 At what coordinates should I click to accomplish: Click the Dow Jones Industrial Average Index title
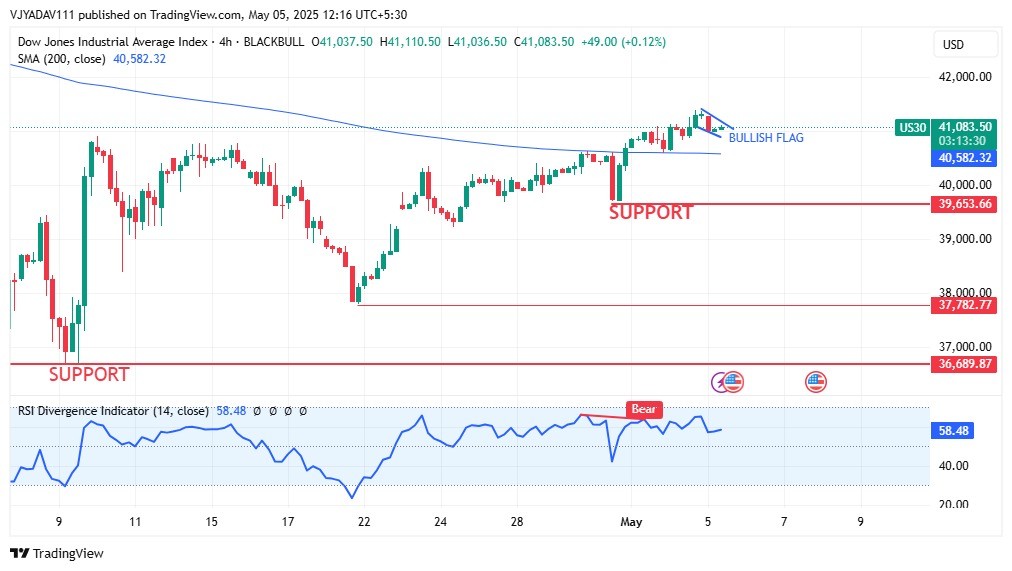tap(111, 42)
